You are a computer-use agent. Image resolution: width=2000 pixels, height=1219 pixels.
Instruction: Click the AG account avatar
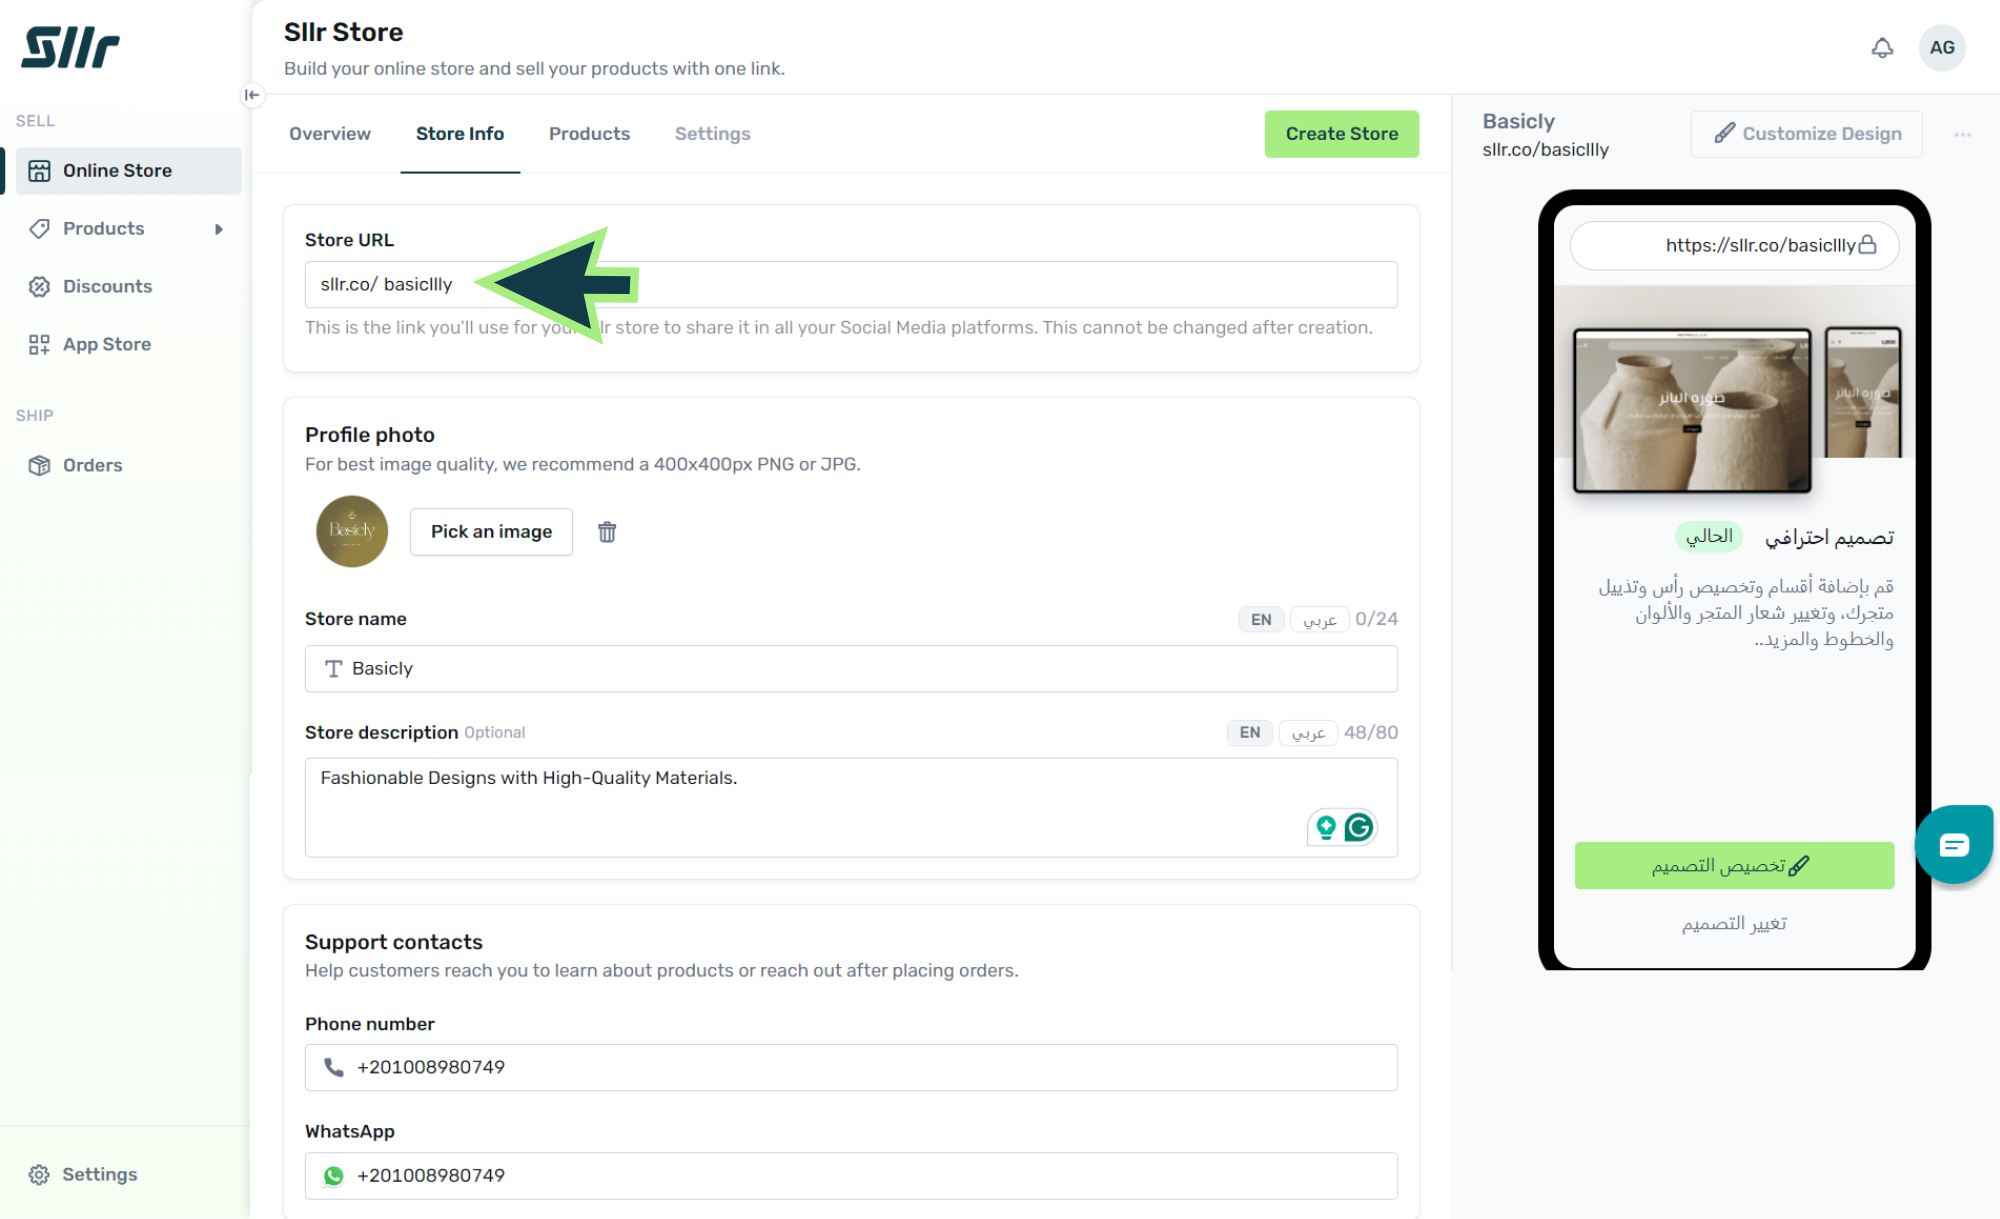click(x=1941, y=48)
